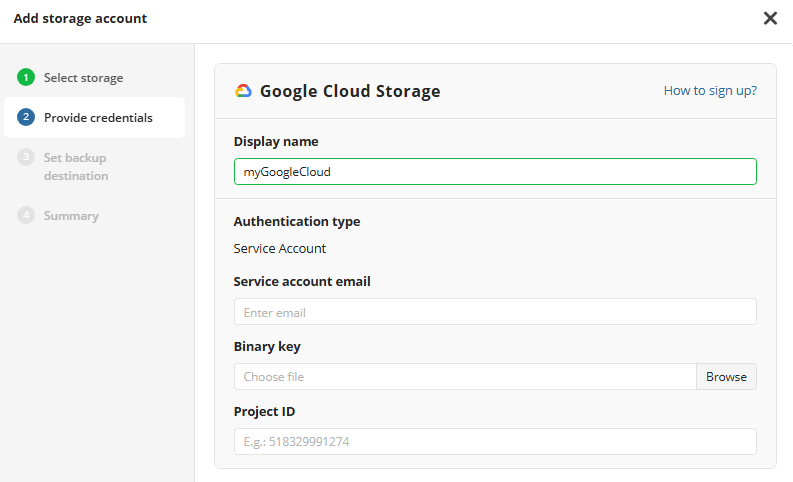Click the Google Cloud Storage heading
793x482 pixels.
pyautogui.click(x=350, y=91)
